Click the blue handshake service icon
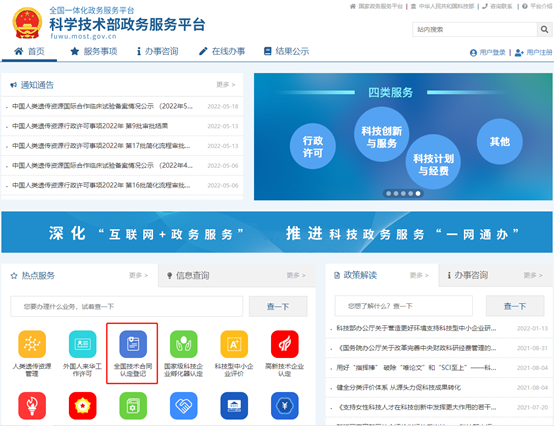Viewport: 554px width, 426px height. (183, 406)
